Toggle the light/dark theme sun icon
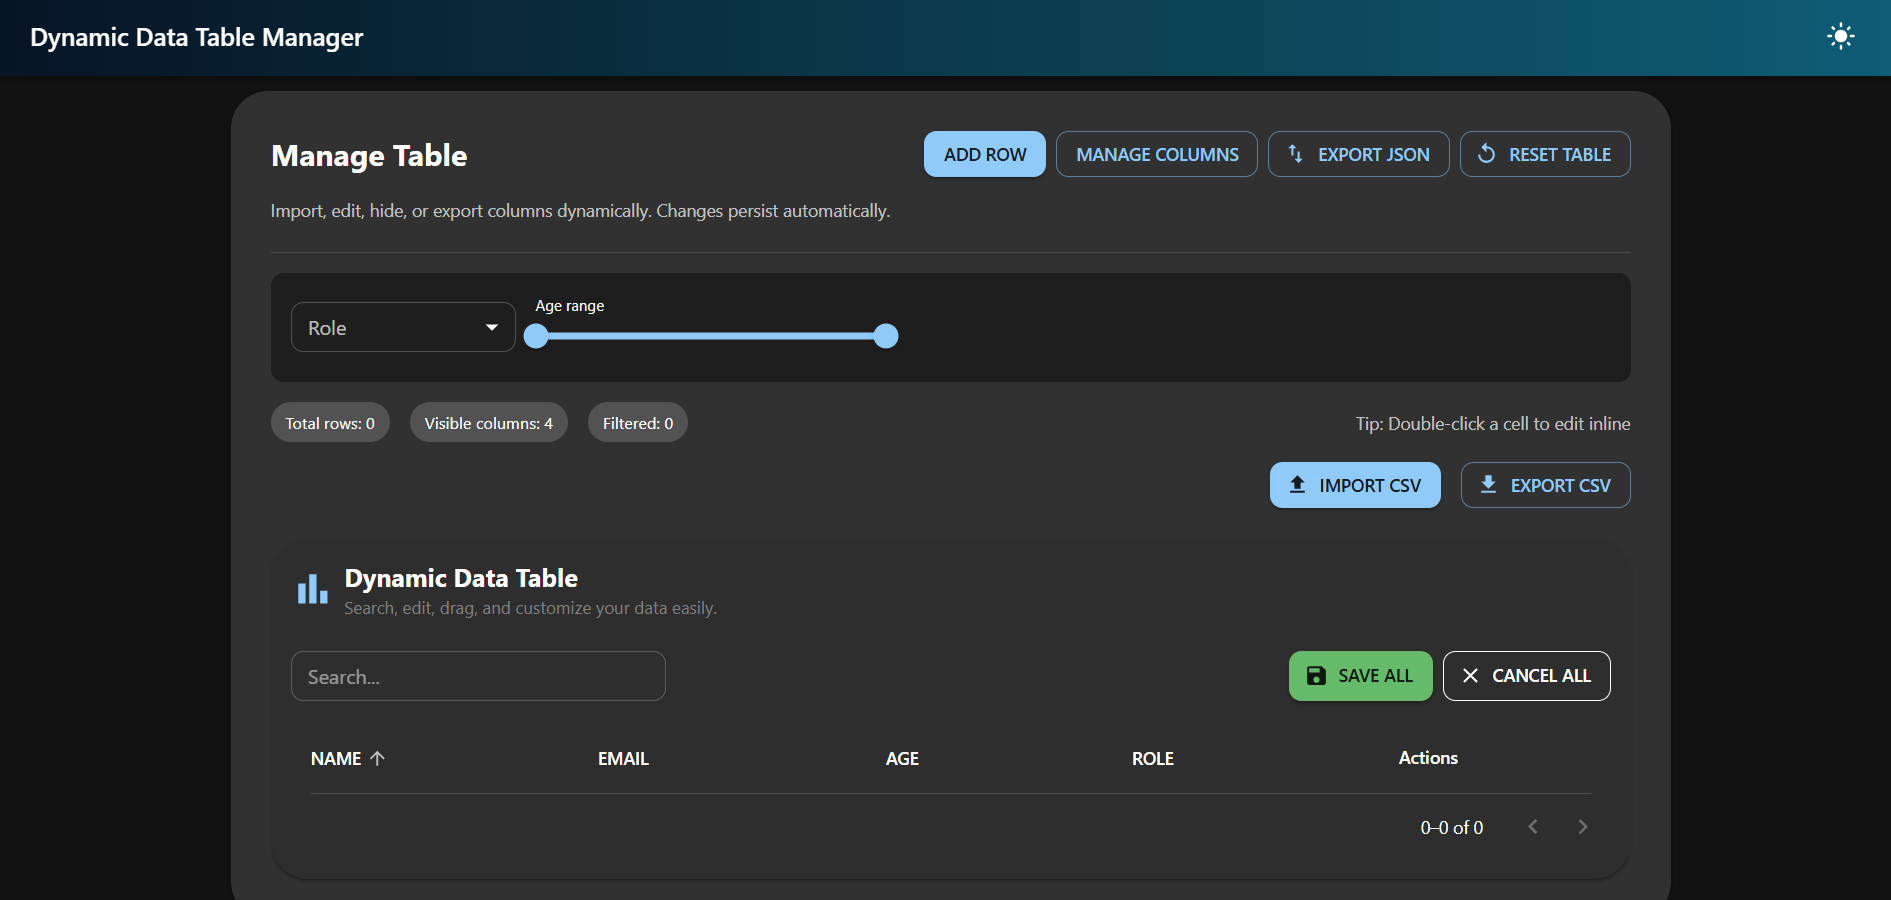1891x900 pixels. [1840, 37]
